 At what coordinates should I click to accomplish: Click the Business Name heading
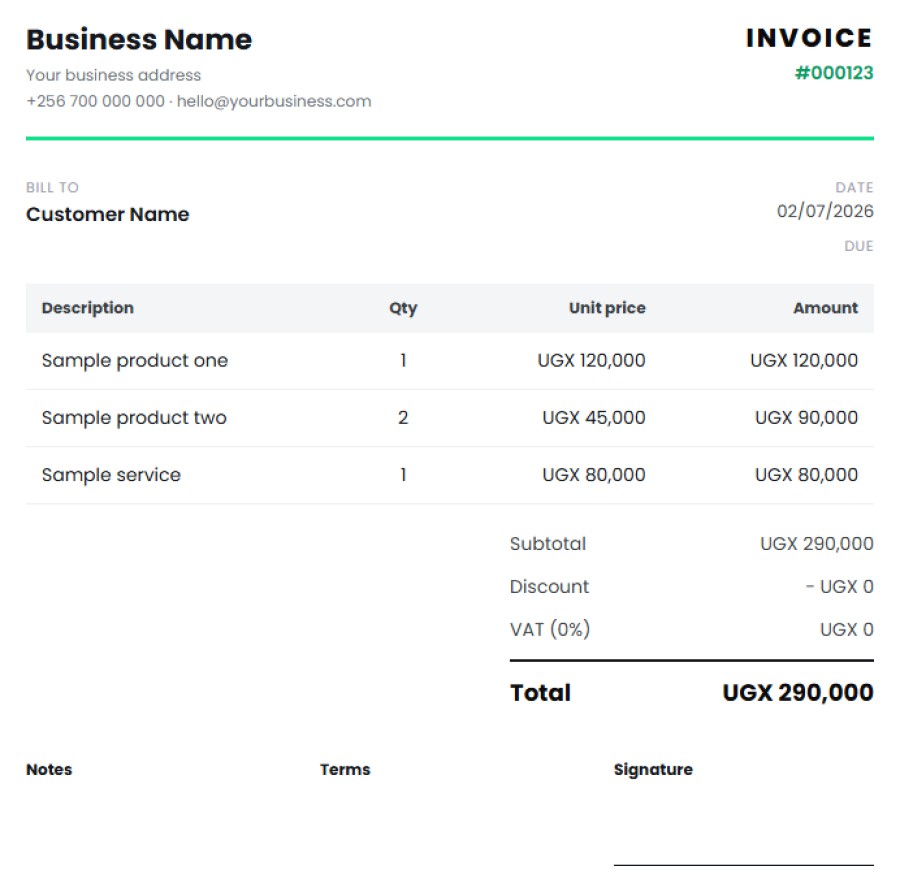pos(139,40)
